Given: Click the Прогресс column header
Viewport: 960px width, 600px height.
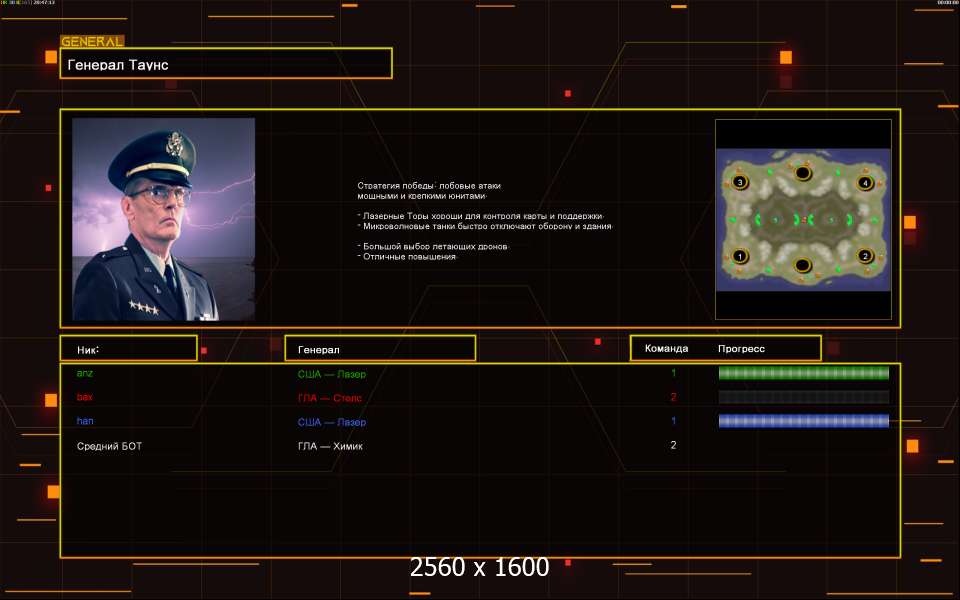Looking at the screenshot, I should pyautogui.click(x=741, y=349).
